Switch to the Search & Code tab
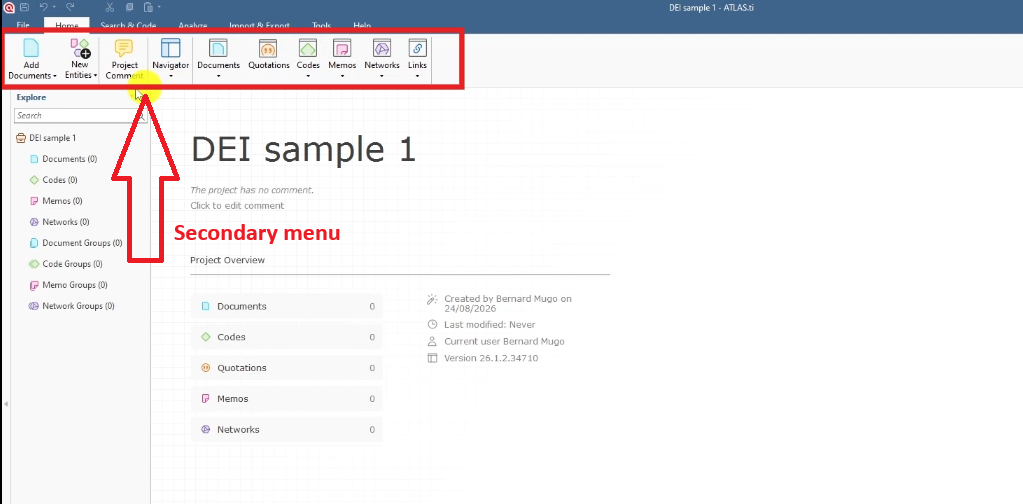This screenshot has width=1023, height=504. pyautogui.click(x=128, y=25)
